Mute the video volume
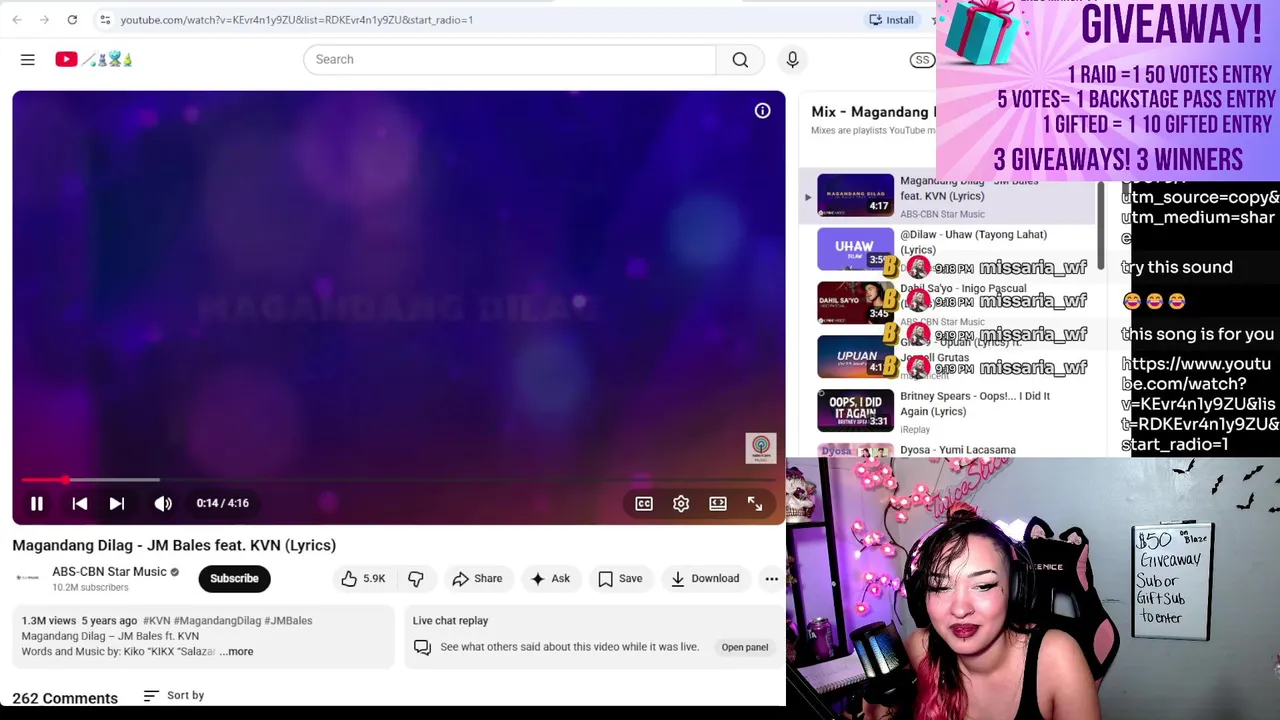Viewport: 1280px width, 720px height. coord(163,504)
